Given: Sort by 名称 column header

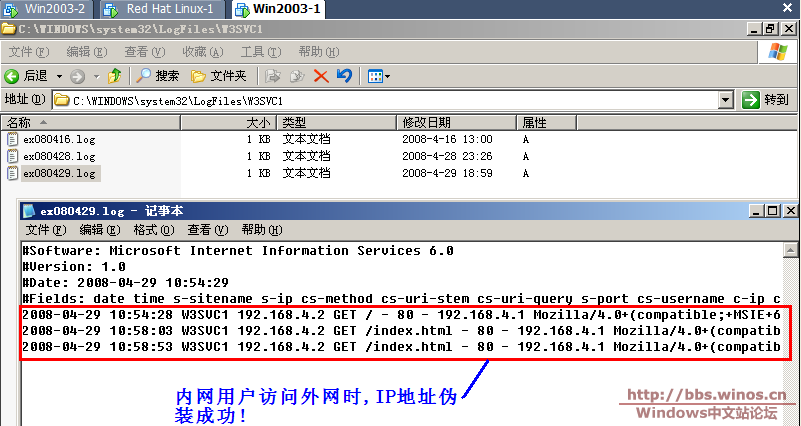Looking at the screenshot, I should point(90,123).
